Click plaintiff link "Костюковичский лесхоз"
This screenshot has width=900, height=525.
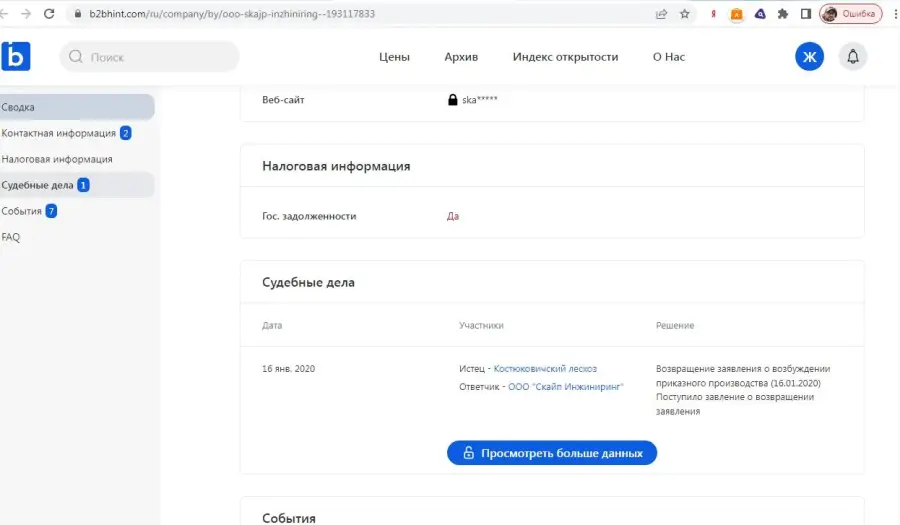pos(545,368)
